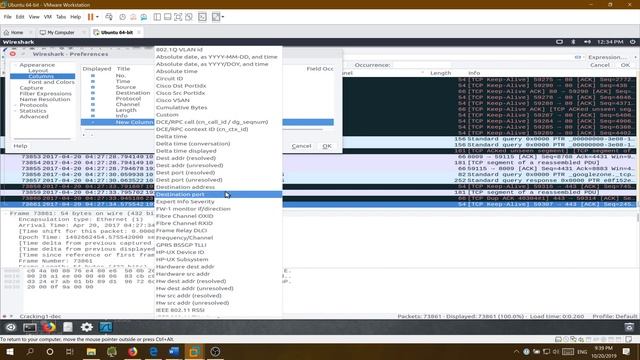Open the VMware Edit menu
Viewport: 640px width, 360px height.
click(x=20, y=17)
